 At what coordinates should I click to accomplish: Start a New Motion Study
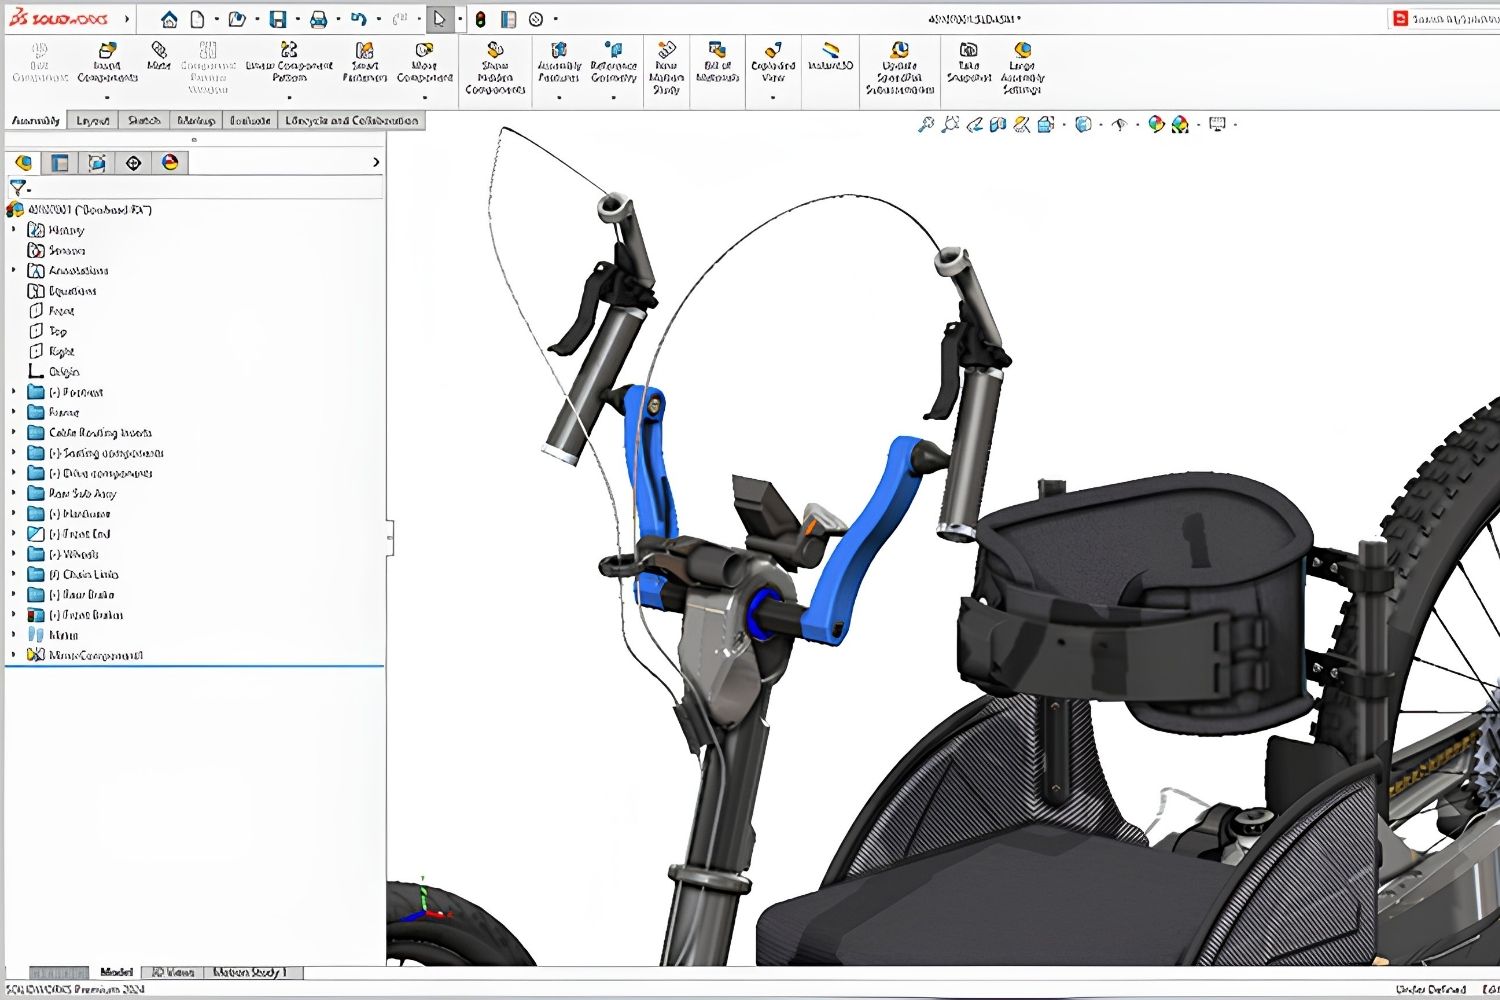666,69
